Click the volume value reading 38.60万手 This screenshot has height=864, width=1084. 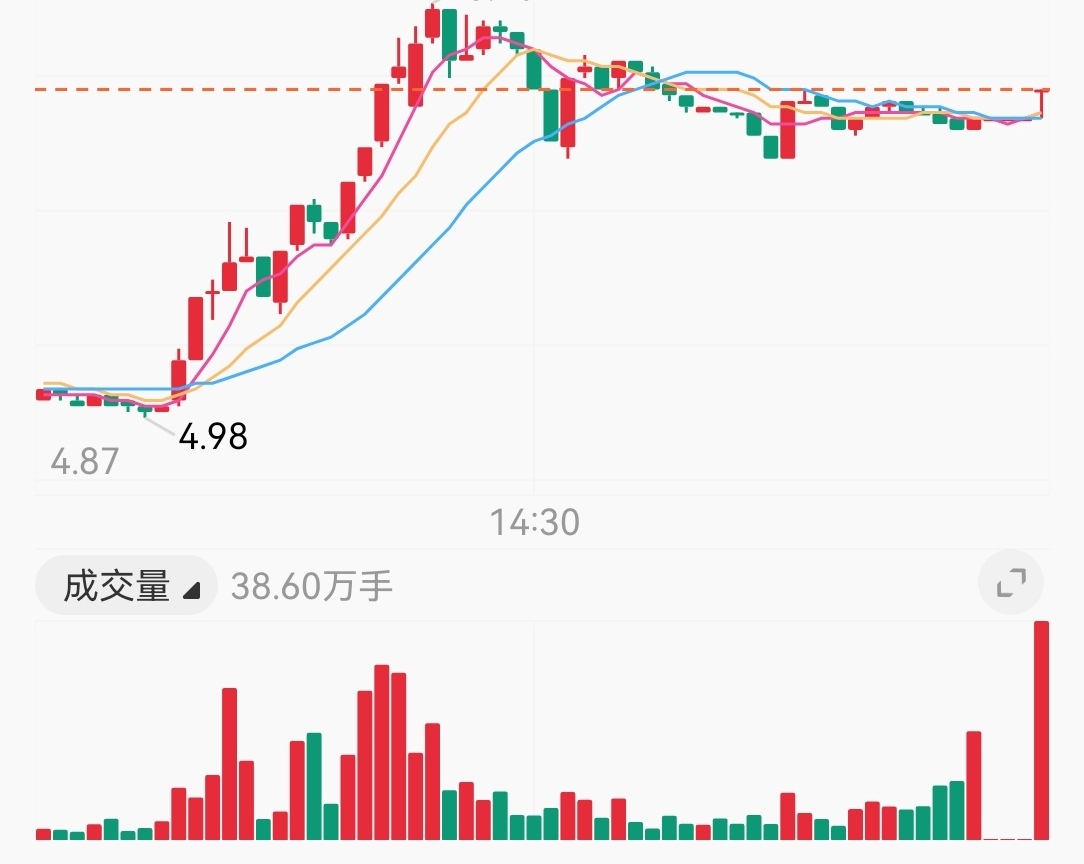(x=310, y=587)
